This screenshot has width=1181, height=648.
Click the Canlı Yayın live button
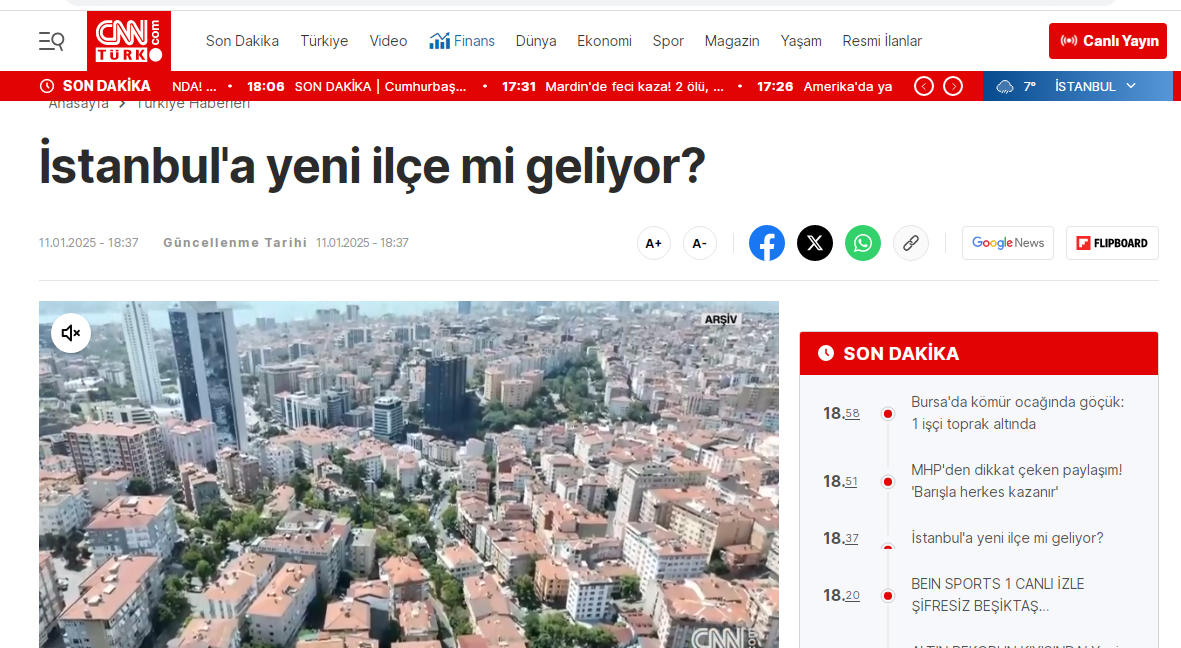click(1108, 41)
